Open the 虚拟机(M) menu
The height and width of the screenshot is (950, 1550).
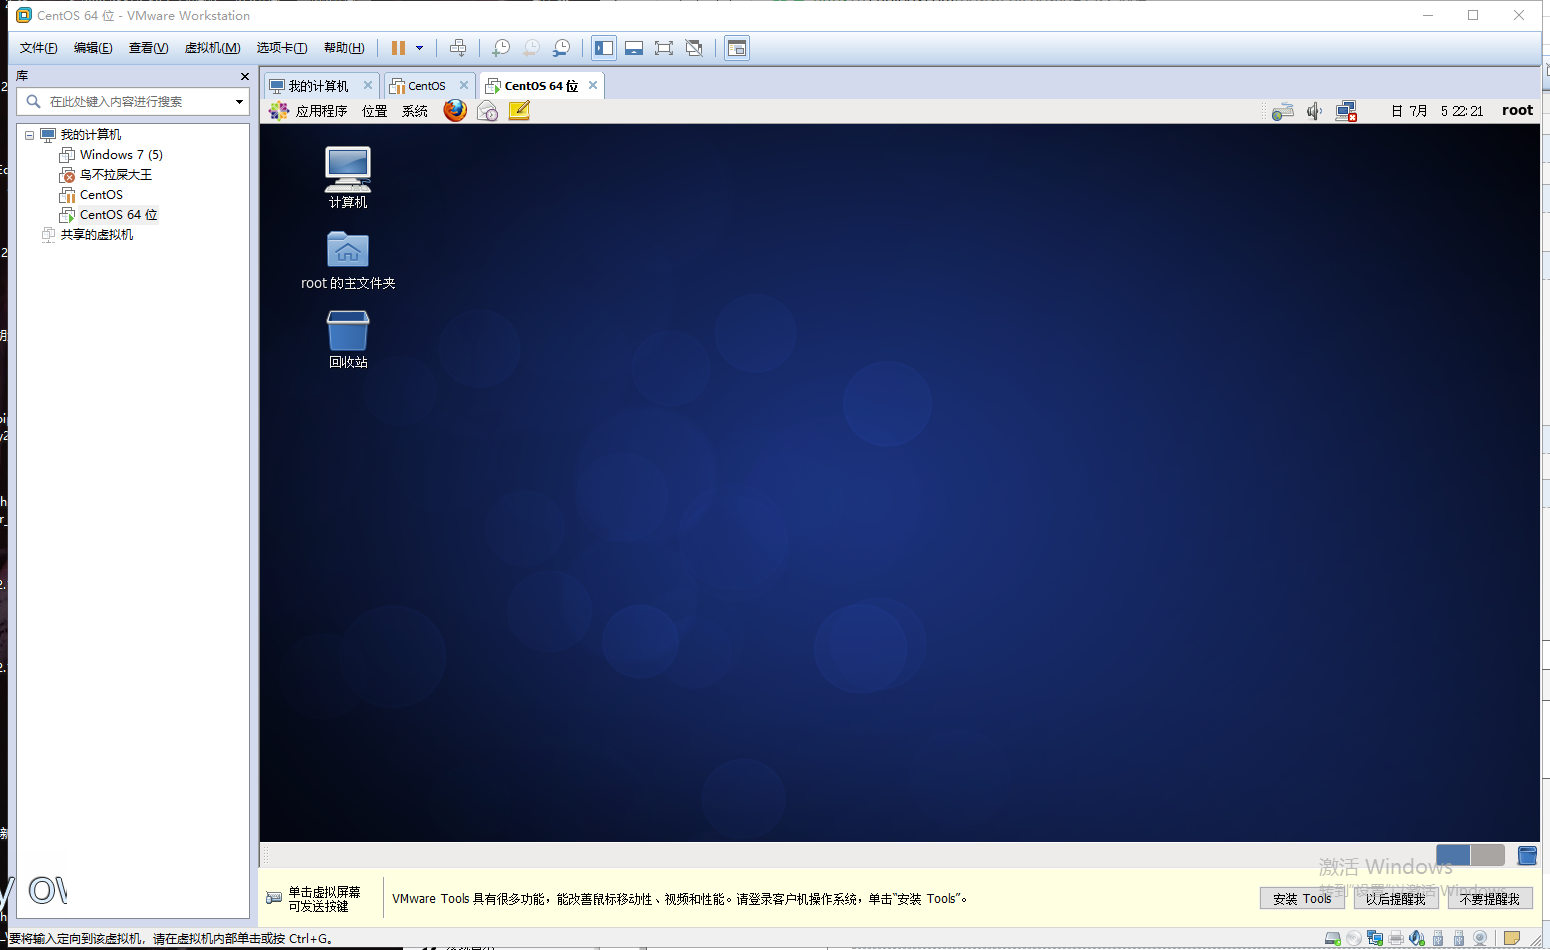pyautogui.click(x=212, y=48)
